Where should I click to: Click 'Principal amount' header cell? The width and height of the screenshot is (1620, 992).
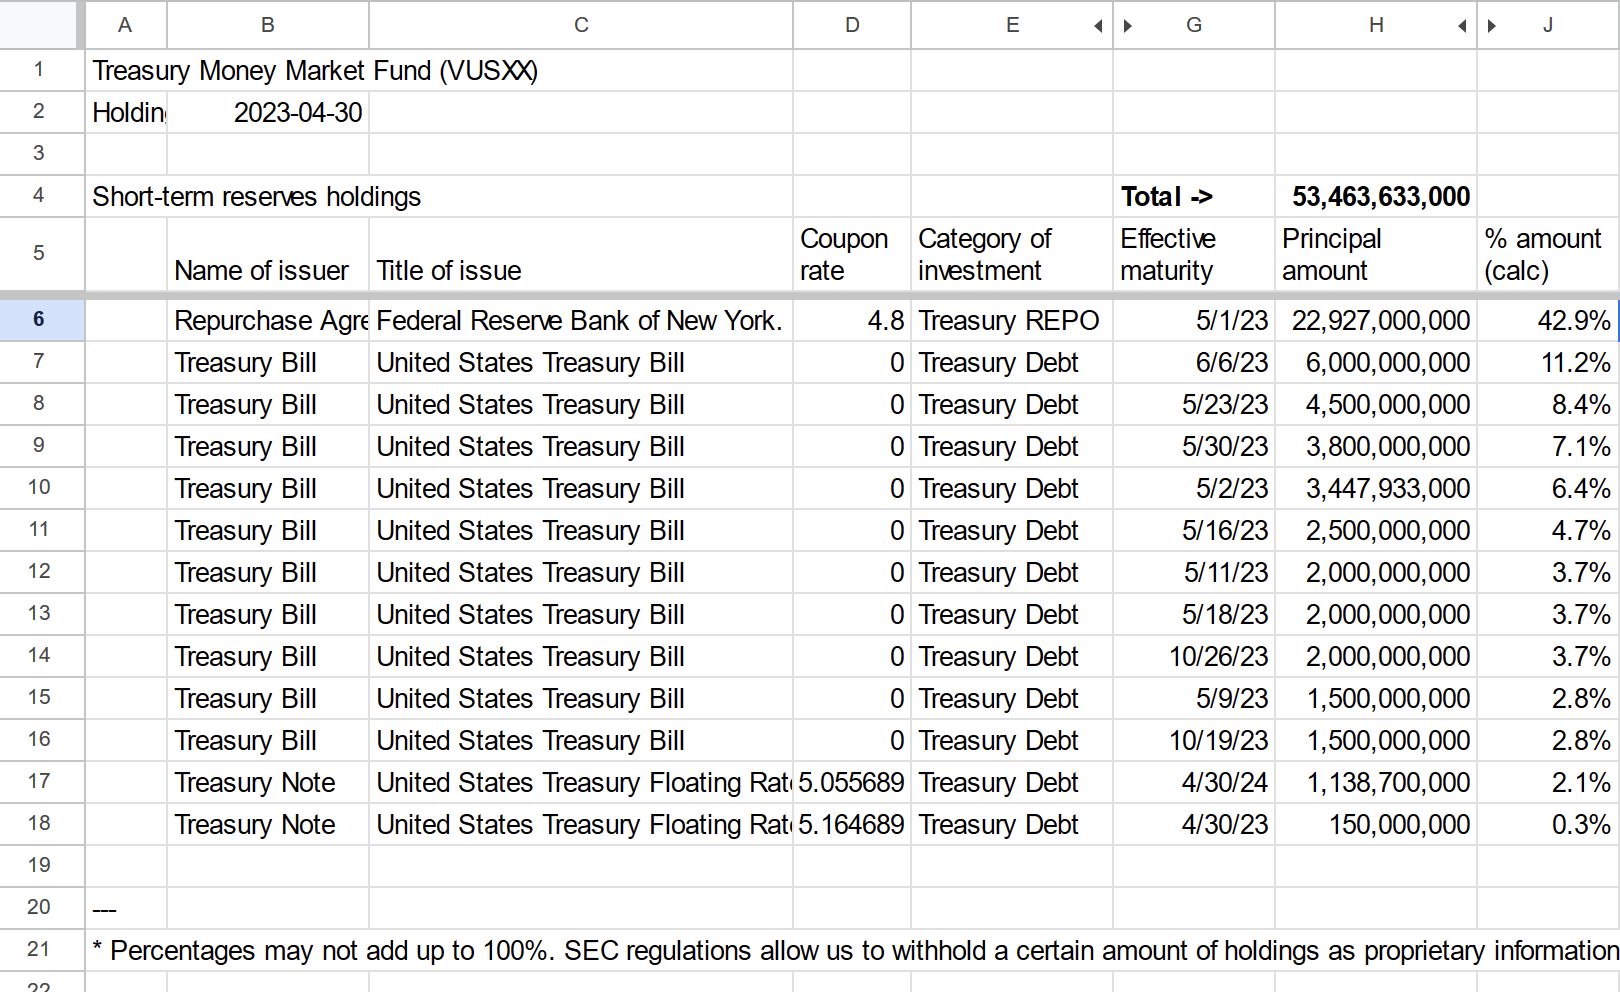click(x=1376, y=254)
